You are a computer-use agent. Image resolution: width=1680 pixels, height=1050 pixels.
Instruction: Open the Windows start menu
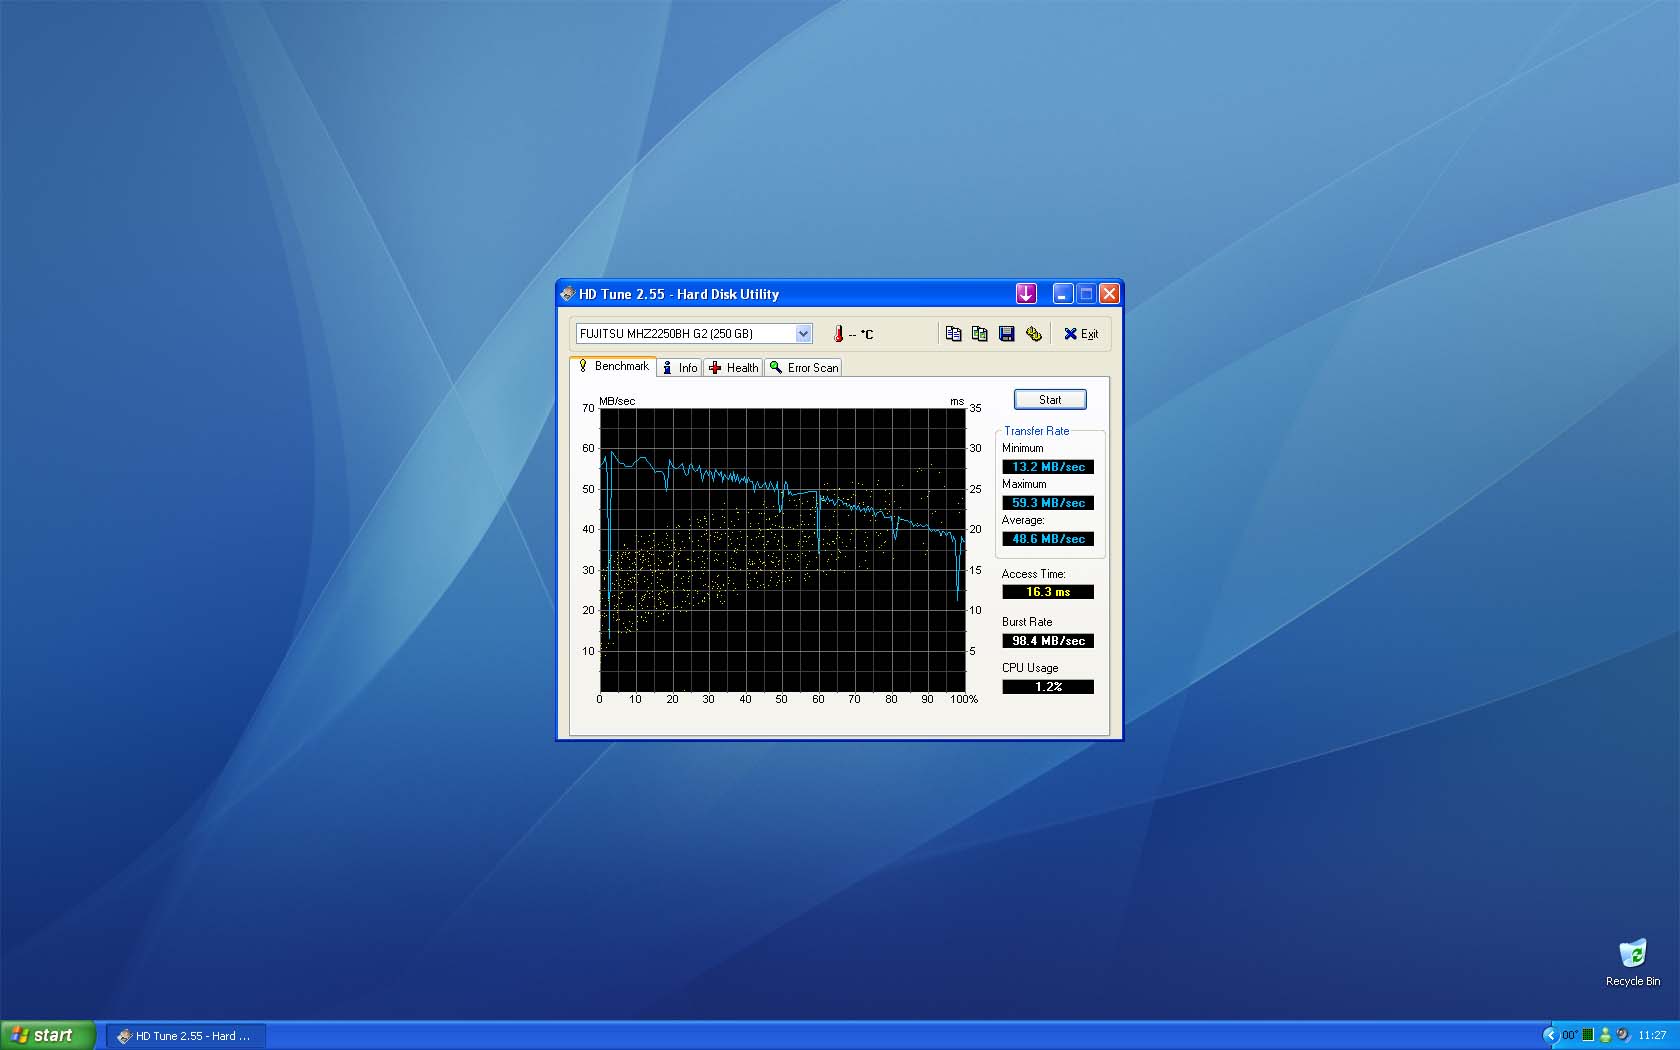coord(48,1035)
